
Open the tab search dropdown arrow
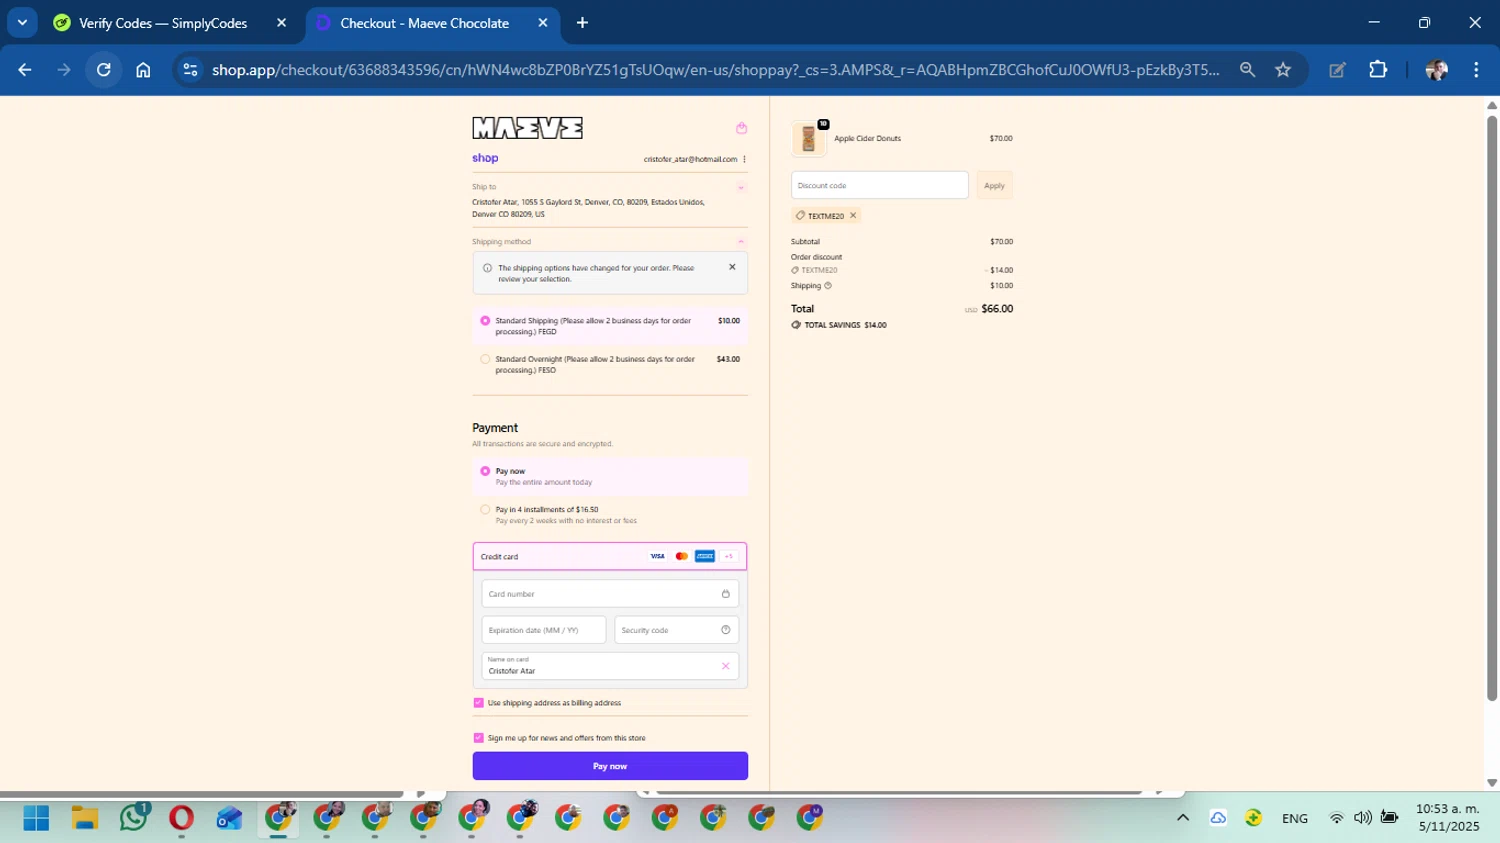click(22, 23)
